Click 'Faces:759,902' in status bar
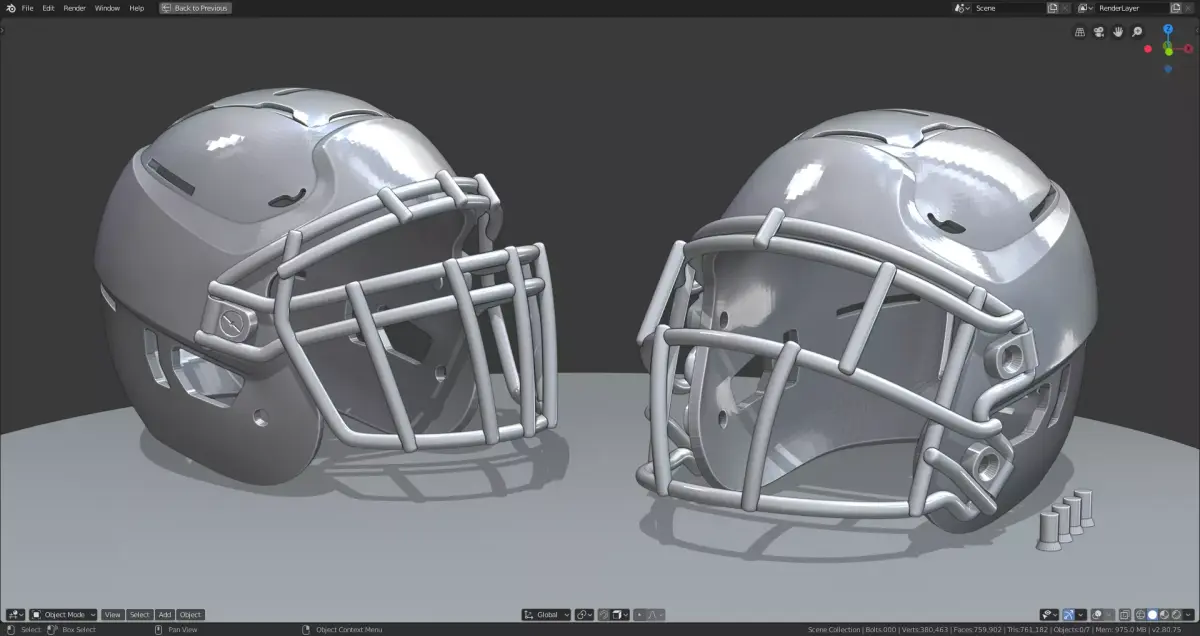The image size is (1200, 636). click(x=978, y=630)
